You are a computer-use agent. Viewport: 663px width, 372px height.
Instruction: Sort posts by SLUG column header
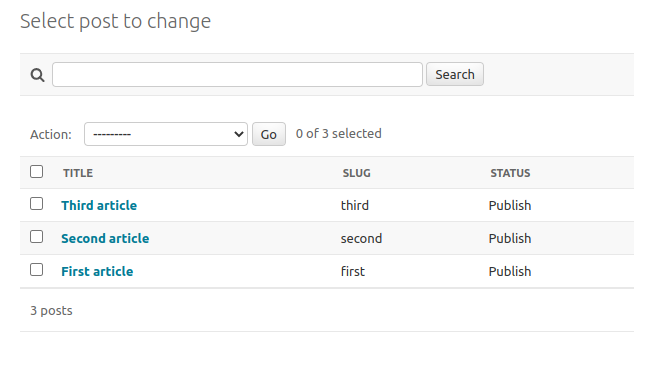click(x=356, y=173)
